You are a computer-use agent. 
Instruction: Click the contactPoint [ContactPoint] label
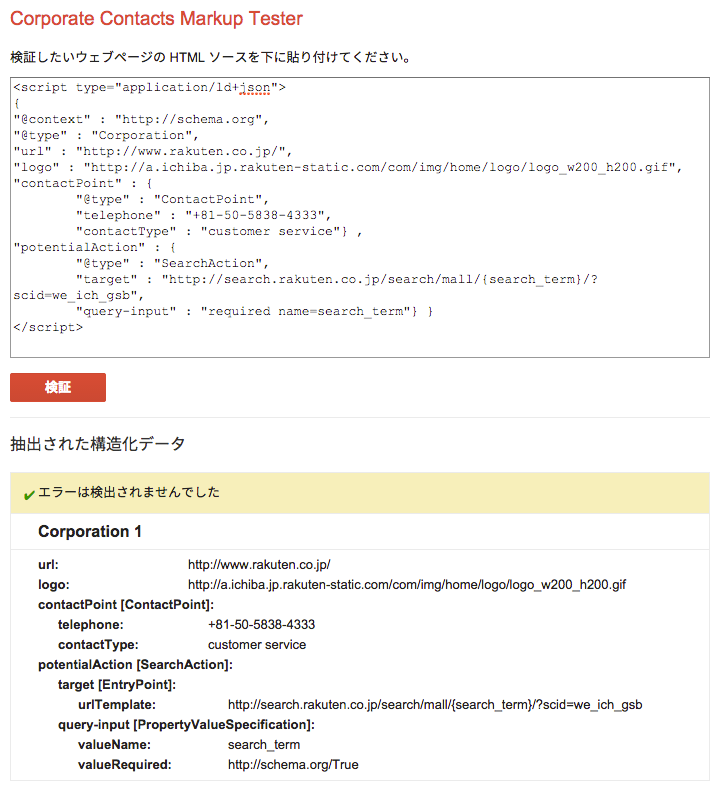pyautogui.click(x=126, y=604)
